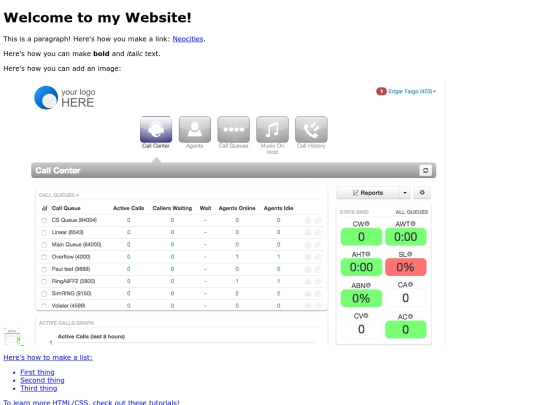Click the info icon next to AC
Image resolution: width=540 pixels, height=405 pixels.
click(x=410, y=316)
